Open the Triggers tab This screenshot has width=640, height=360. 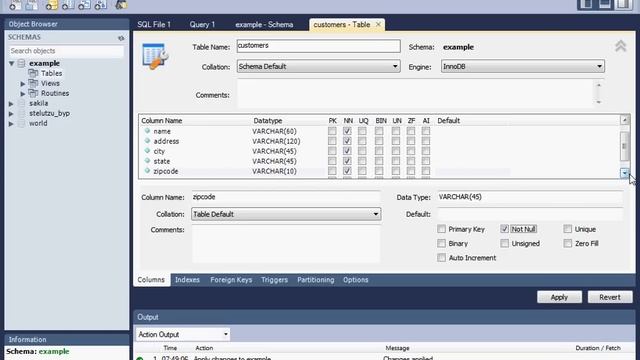(274, 280)
